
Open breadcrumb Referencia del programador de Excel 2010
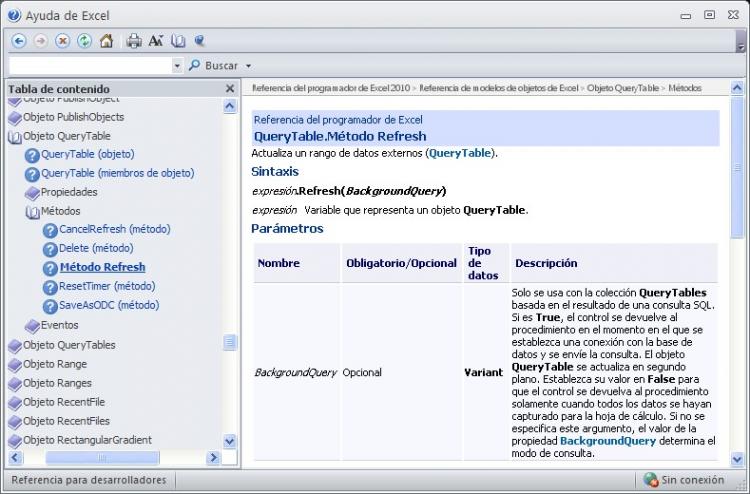[331, 88]
